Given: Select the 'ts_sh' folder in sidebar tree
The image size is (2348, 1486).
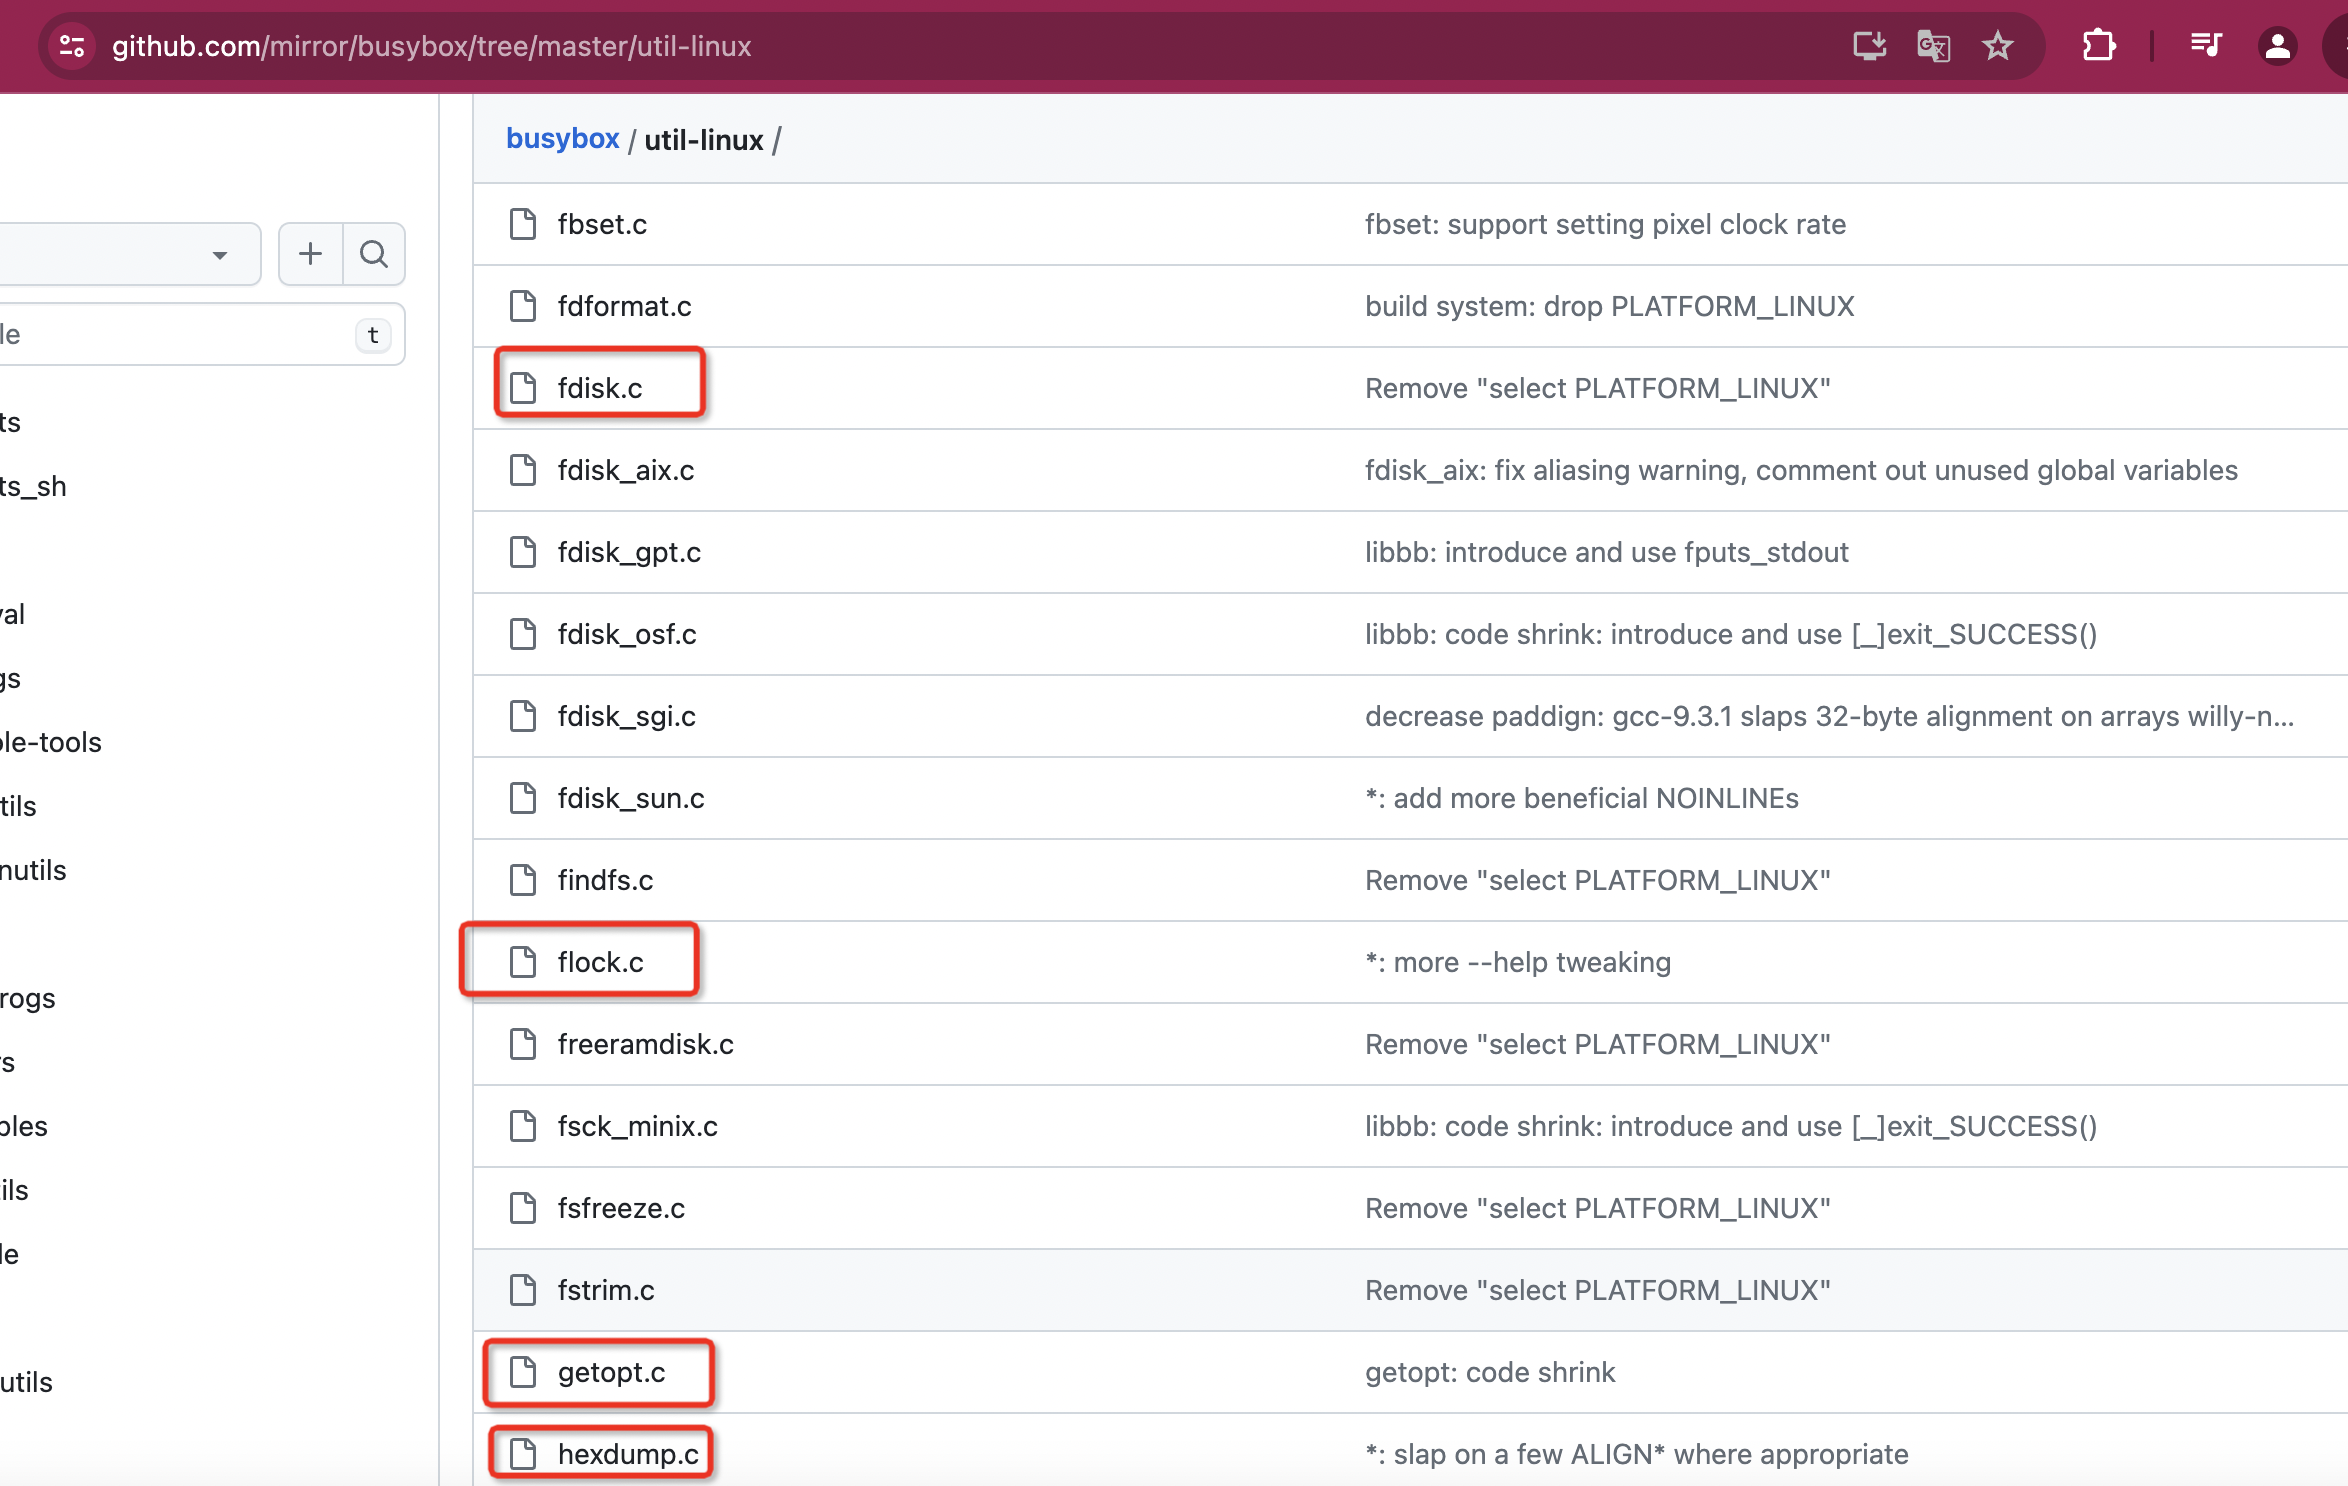Looking at the screenshot, I should (x=33, y=486).
